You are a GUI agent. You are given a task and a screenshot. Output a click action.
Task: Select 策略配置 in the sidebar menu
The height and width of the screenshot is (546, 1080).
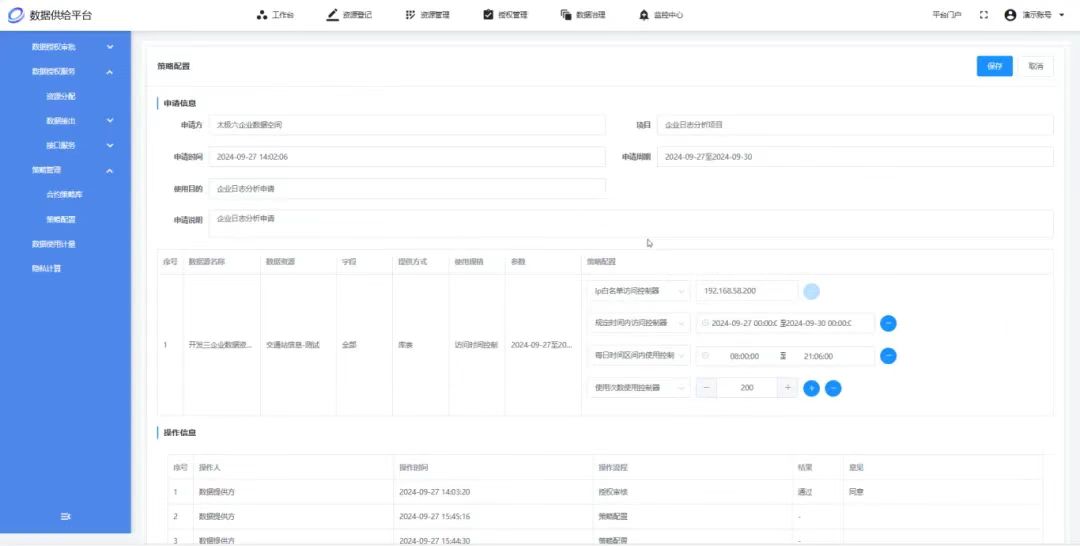click(61, 220)
